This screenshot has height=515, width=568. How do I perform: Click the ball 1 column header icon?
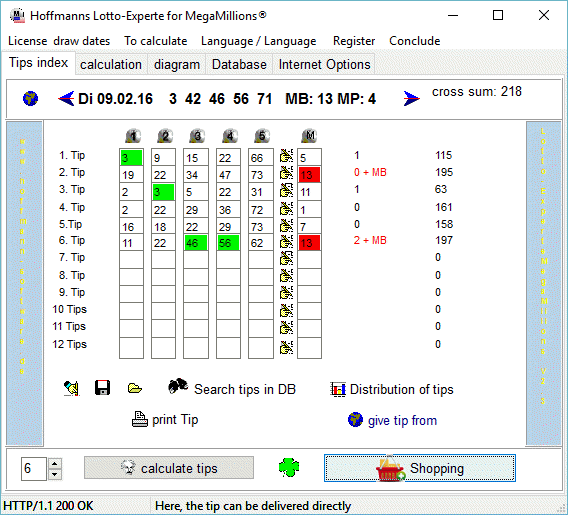(133, 136)
